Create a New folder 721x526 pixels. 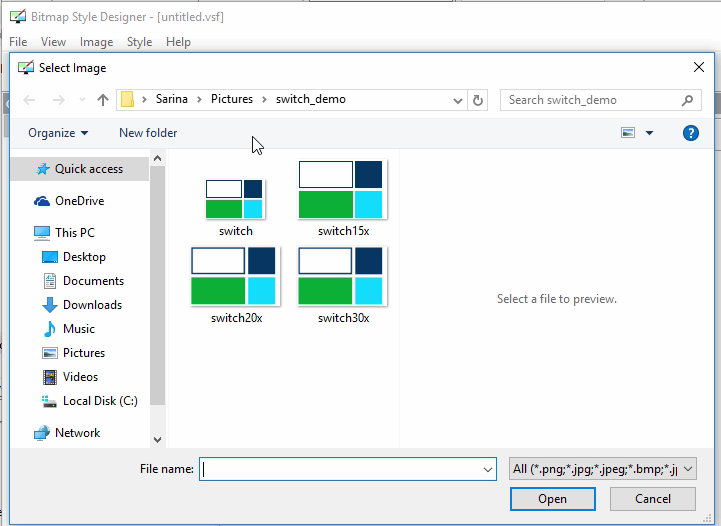pos(148,133)
